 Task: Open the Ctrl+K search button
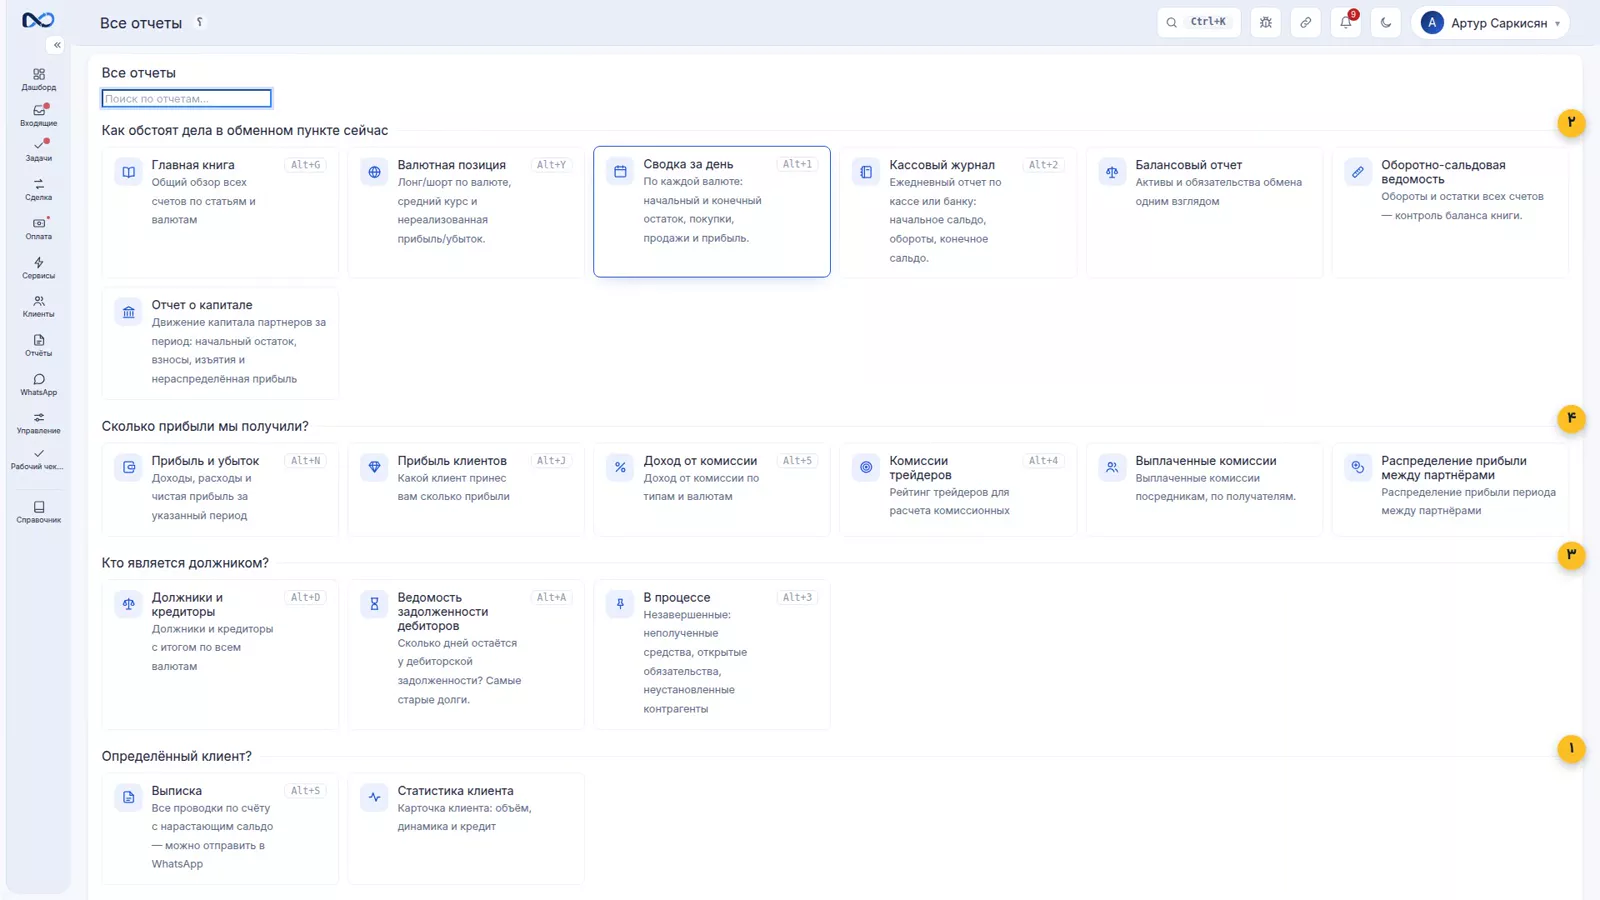click(x=1198, y=22)
